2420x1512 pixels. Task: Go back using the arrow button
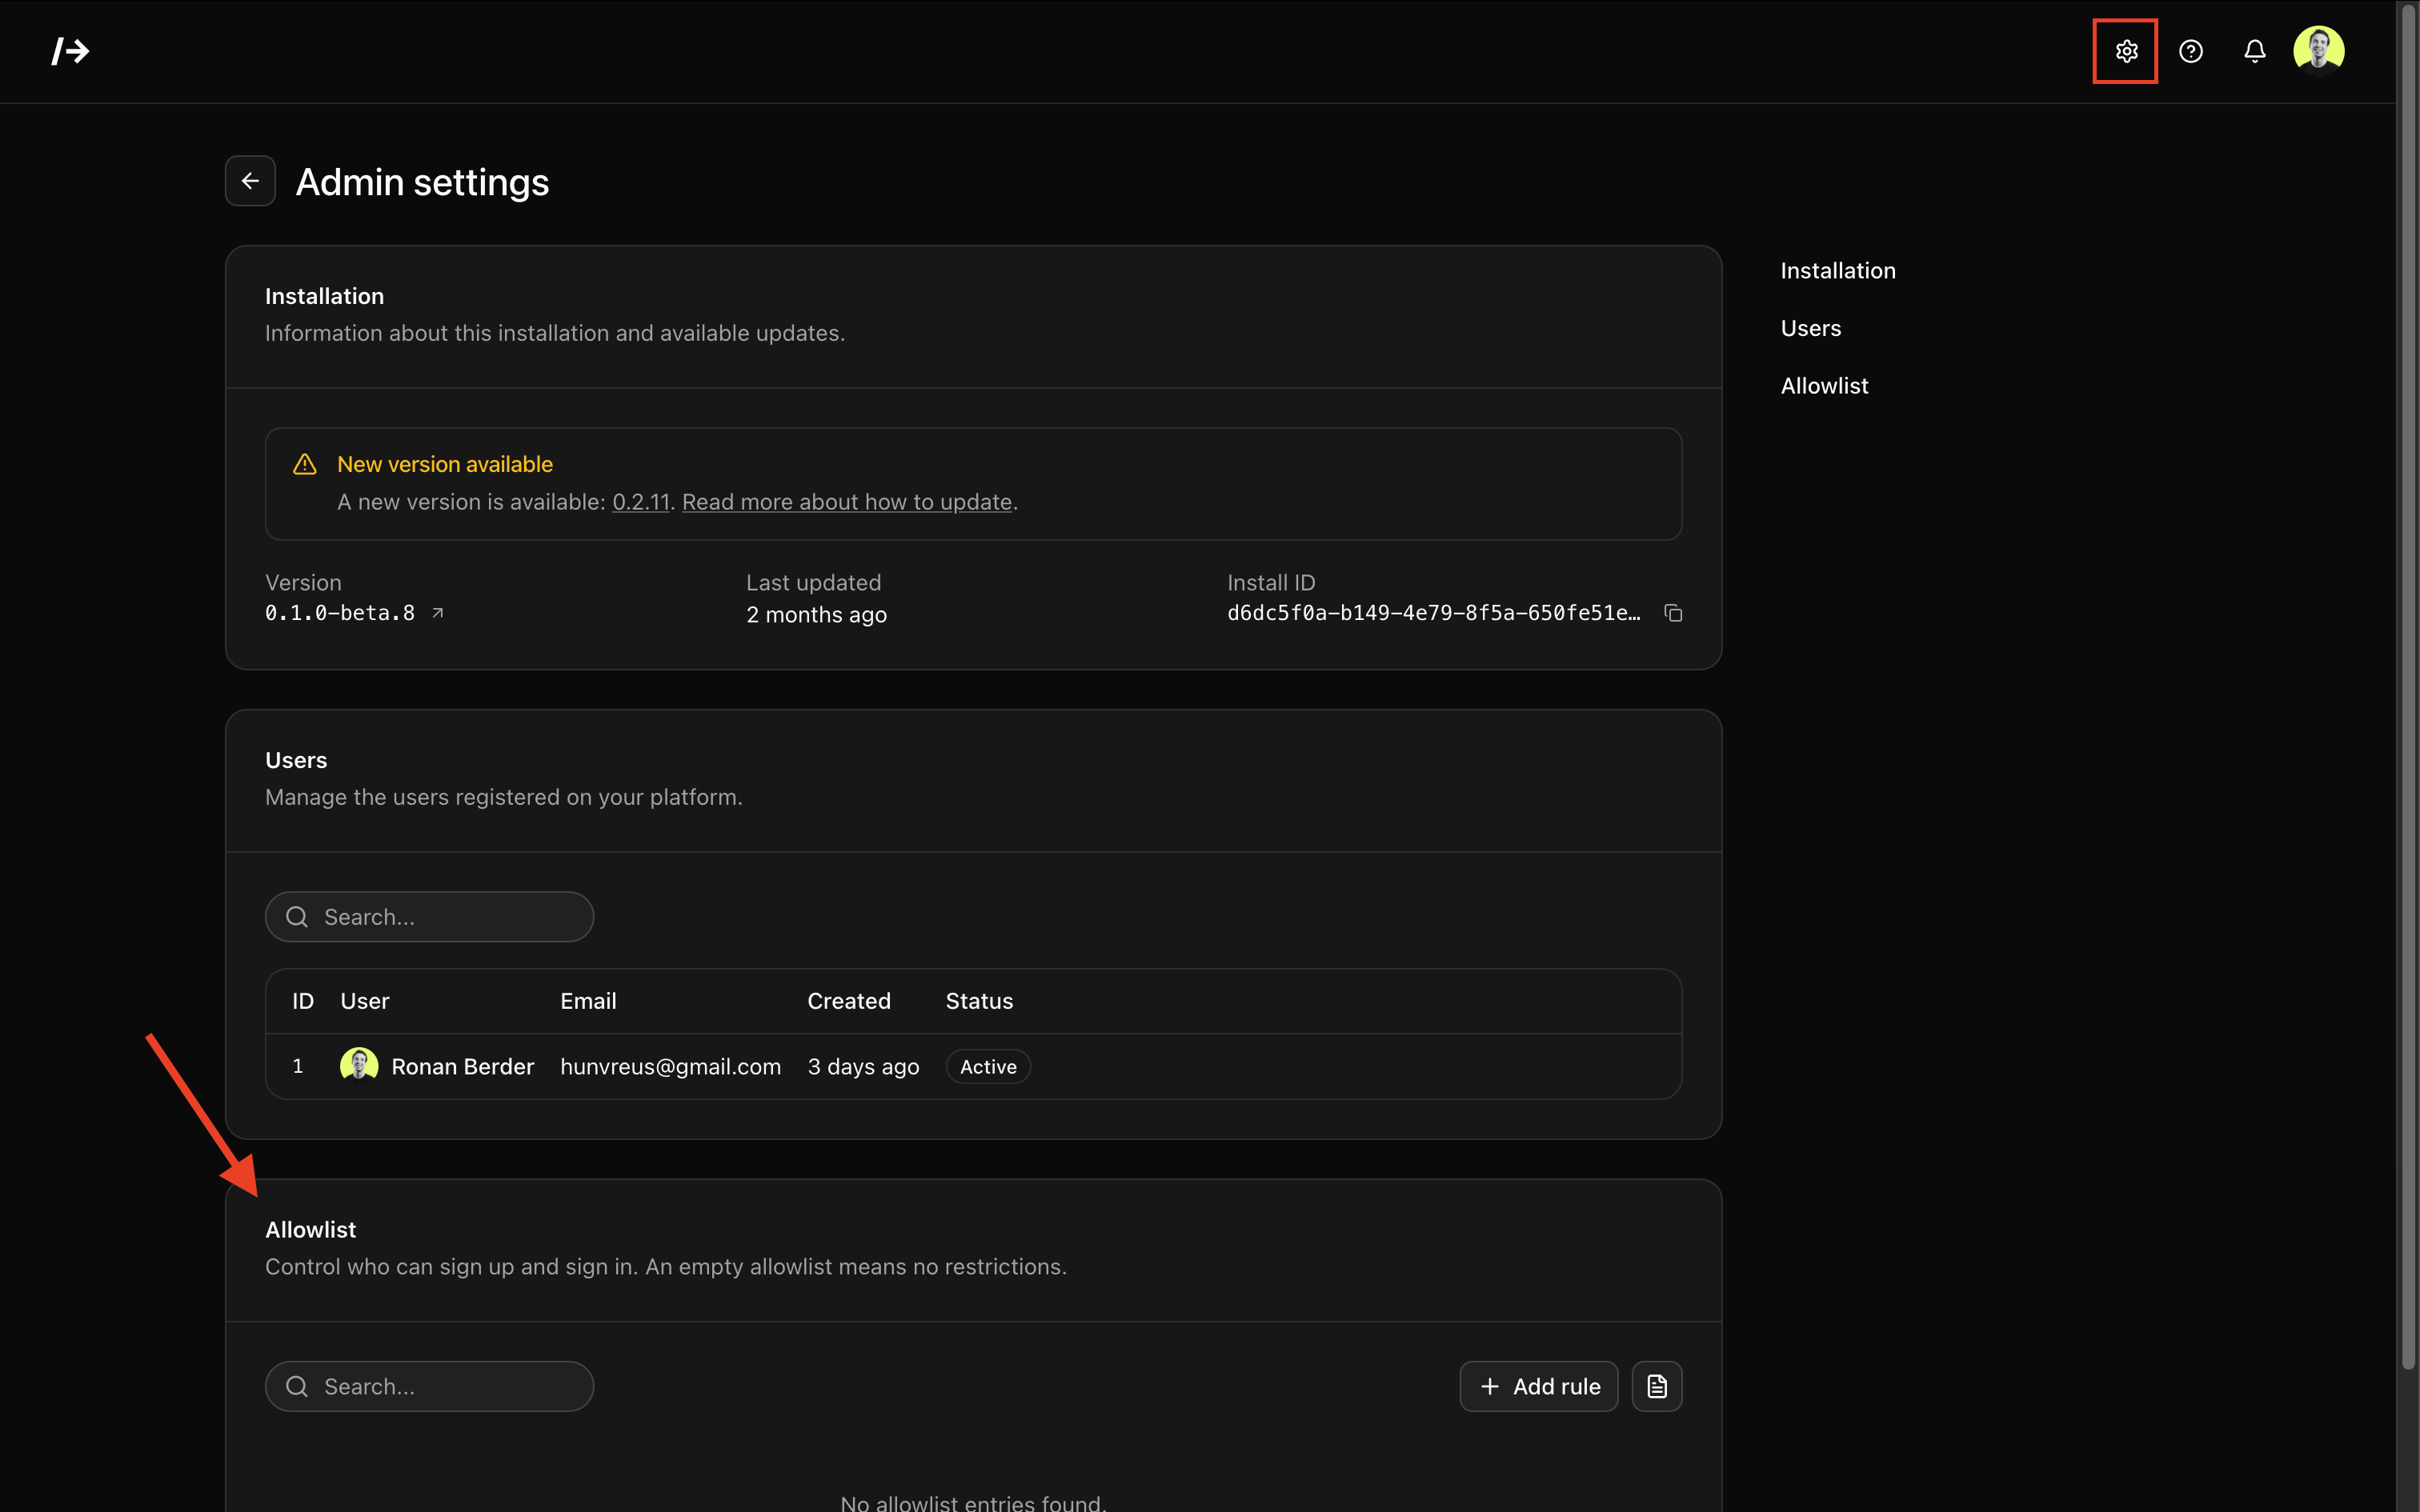[250, 181]
